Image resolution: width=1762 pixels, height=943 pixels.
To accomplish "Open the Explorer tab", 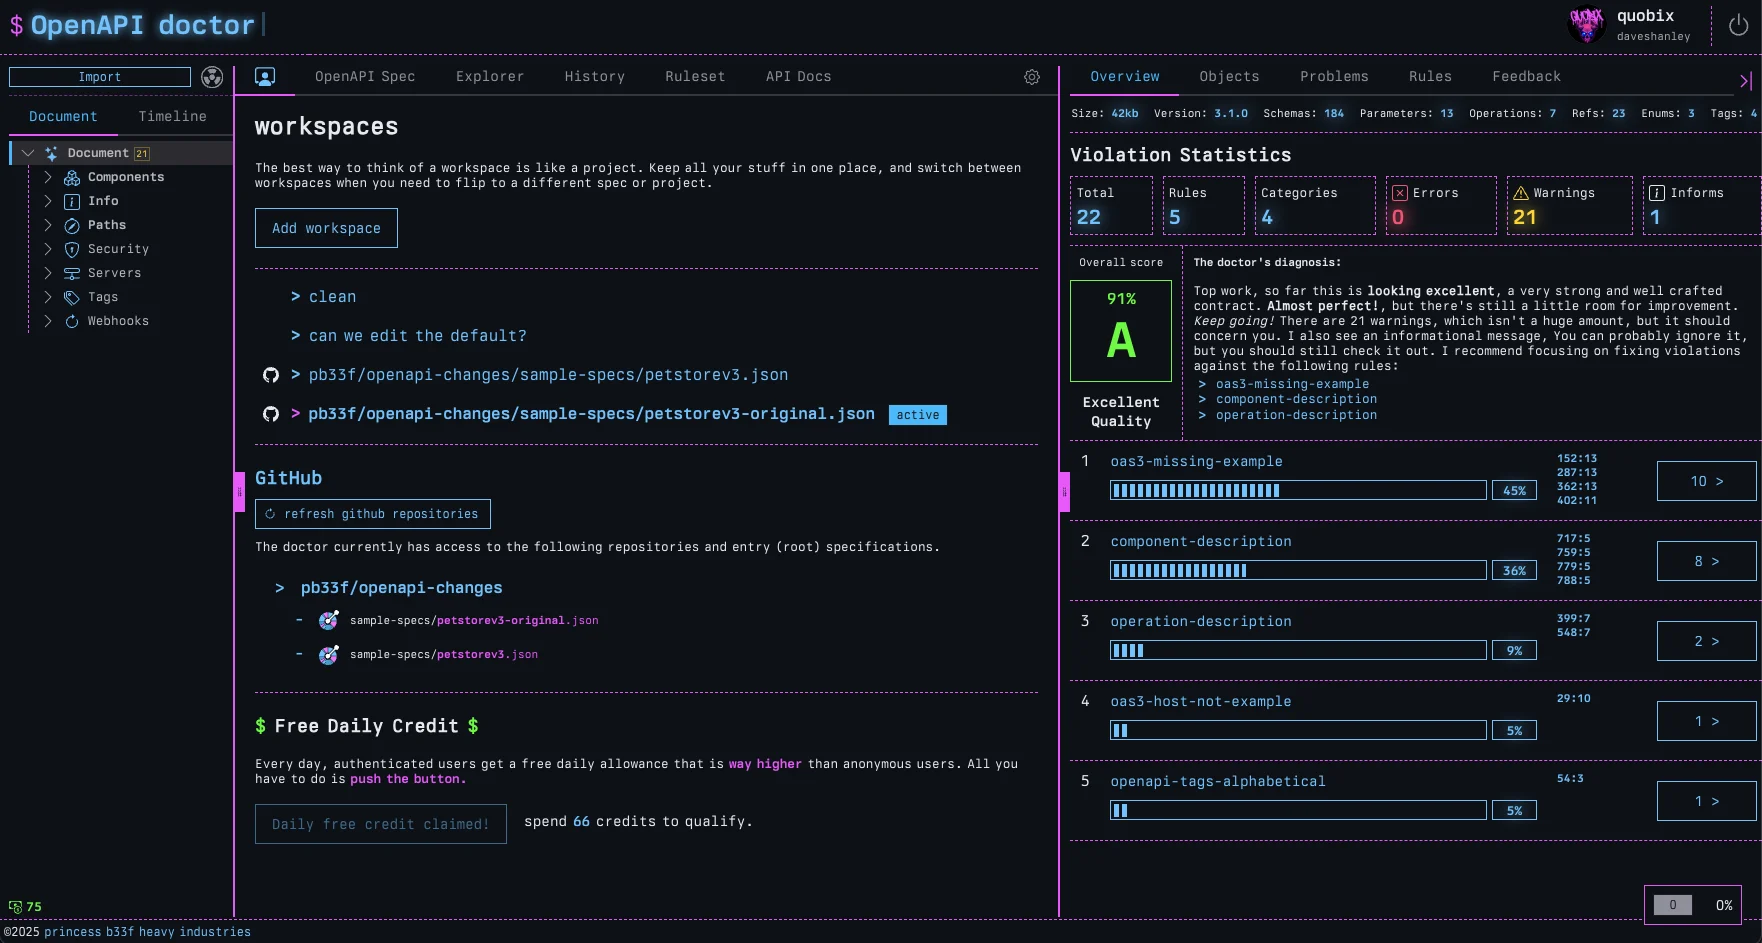I will pyautogui.click(x=490, y=76).
